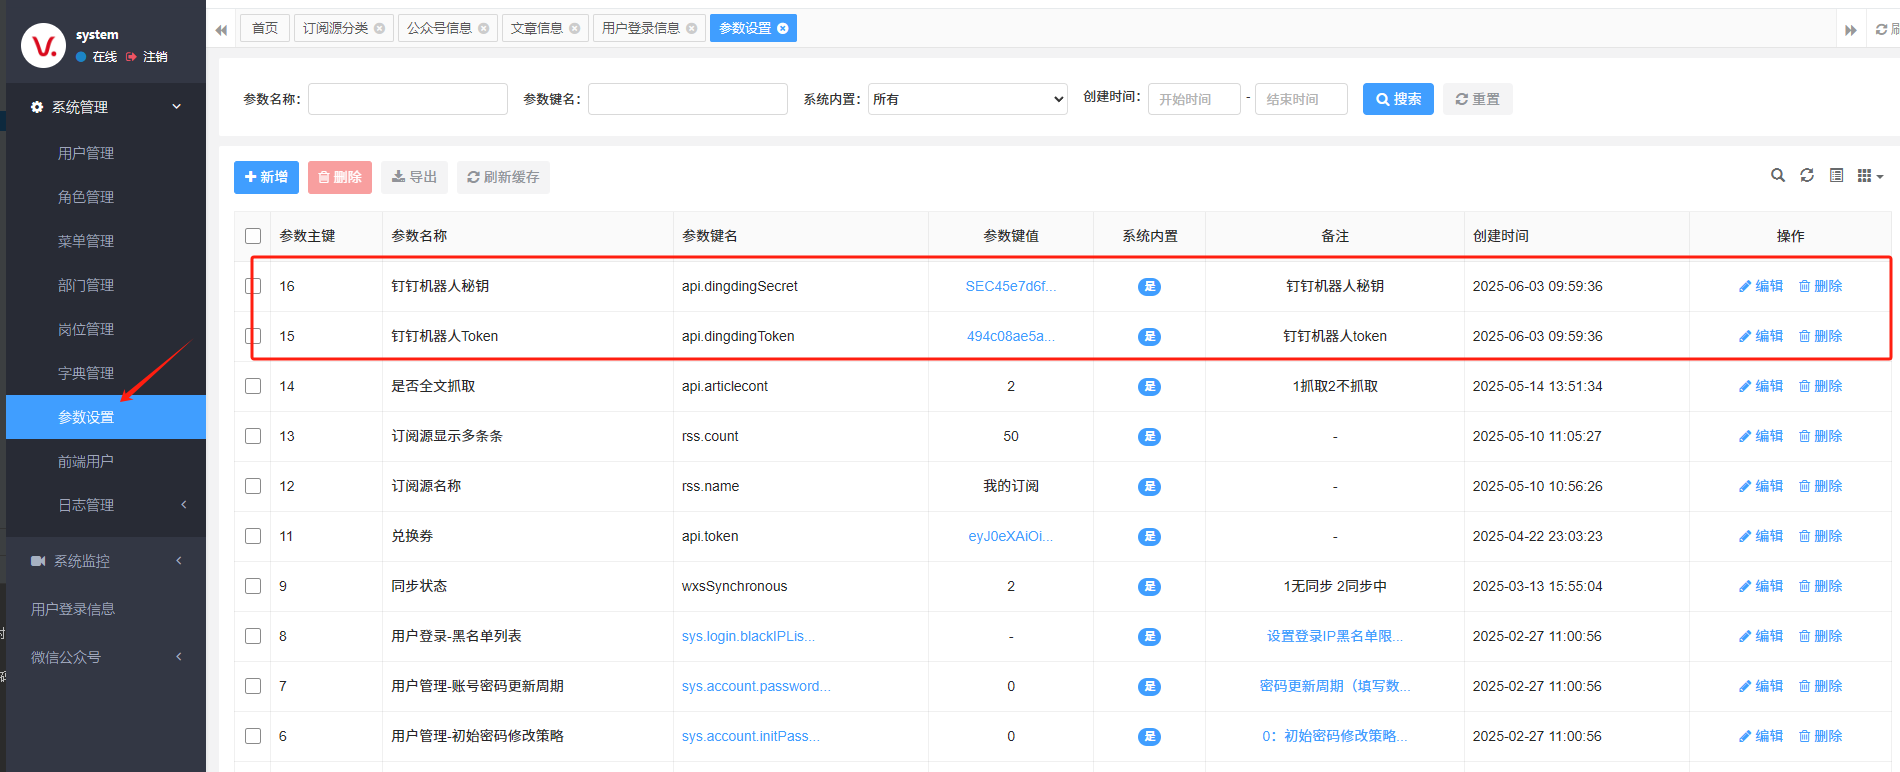This screenshot has height=772, width=1900.
Task: Click the system user avatar logo
Action: coord(43,46)
